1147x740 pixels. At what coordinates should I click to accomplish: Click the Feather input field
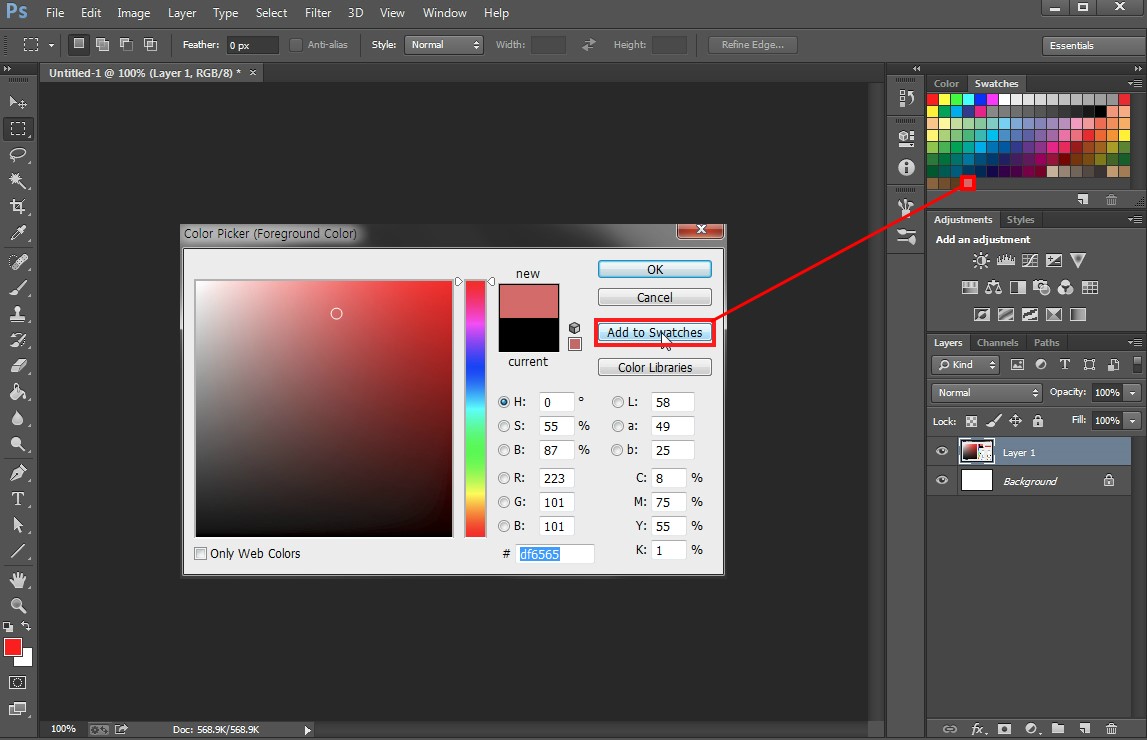pos(252,45)
